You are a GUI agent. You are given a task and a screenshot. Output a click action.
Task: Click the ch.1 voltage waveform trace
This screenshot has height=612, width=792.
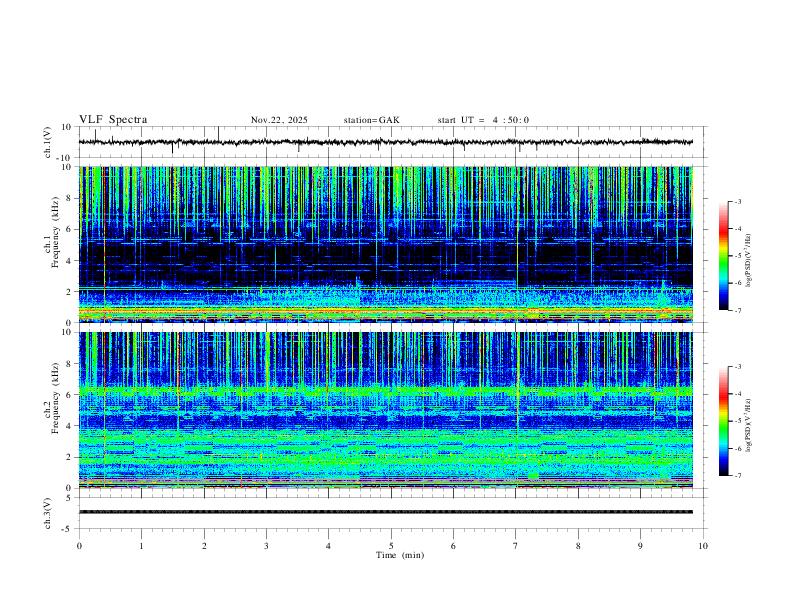pyautogui.click(x=386, y=142)
